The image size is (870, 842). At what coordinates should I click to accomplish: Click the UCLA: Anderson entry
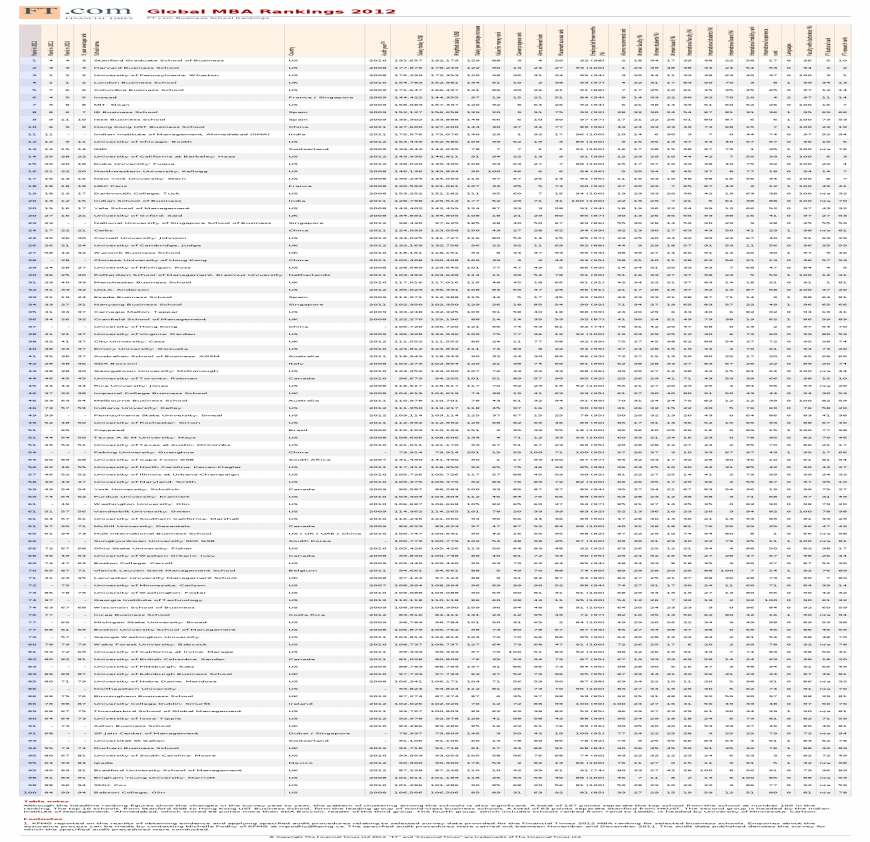coord(120,290)
